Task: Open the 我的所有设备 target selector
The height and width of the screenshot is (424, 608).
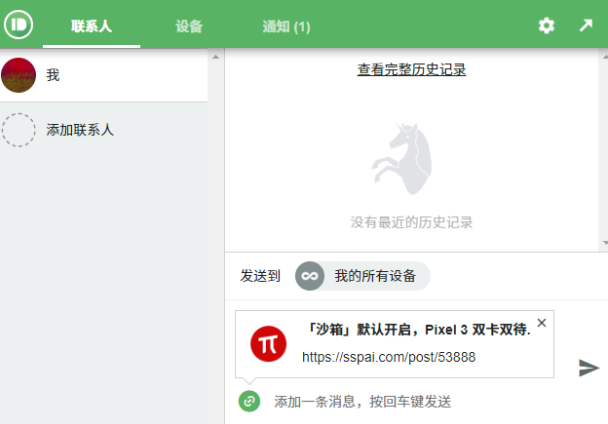Action: pyautogui.click(x=363, y=276)
